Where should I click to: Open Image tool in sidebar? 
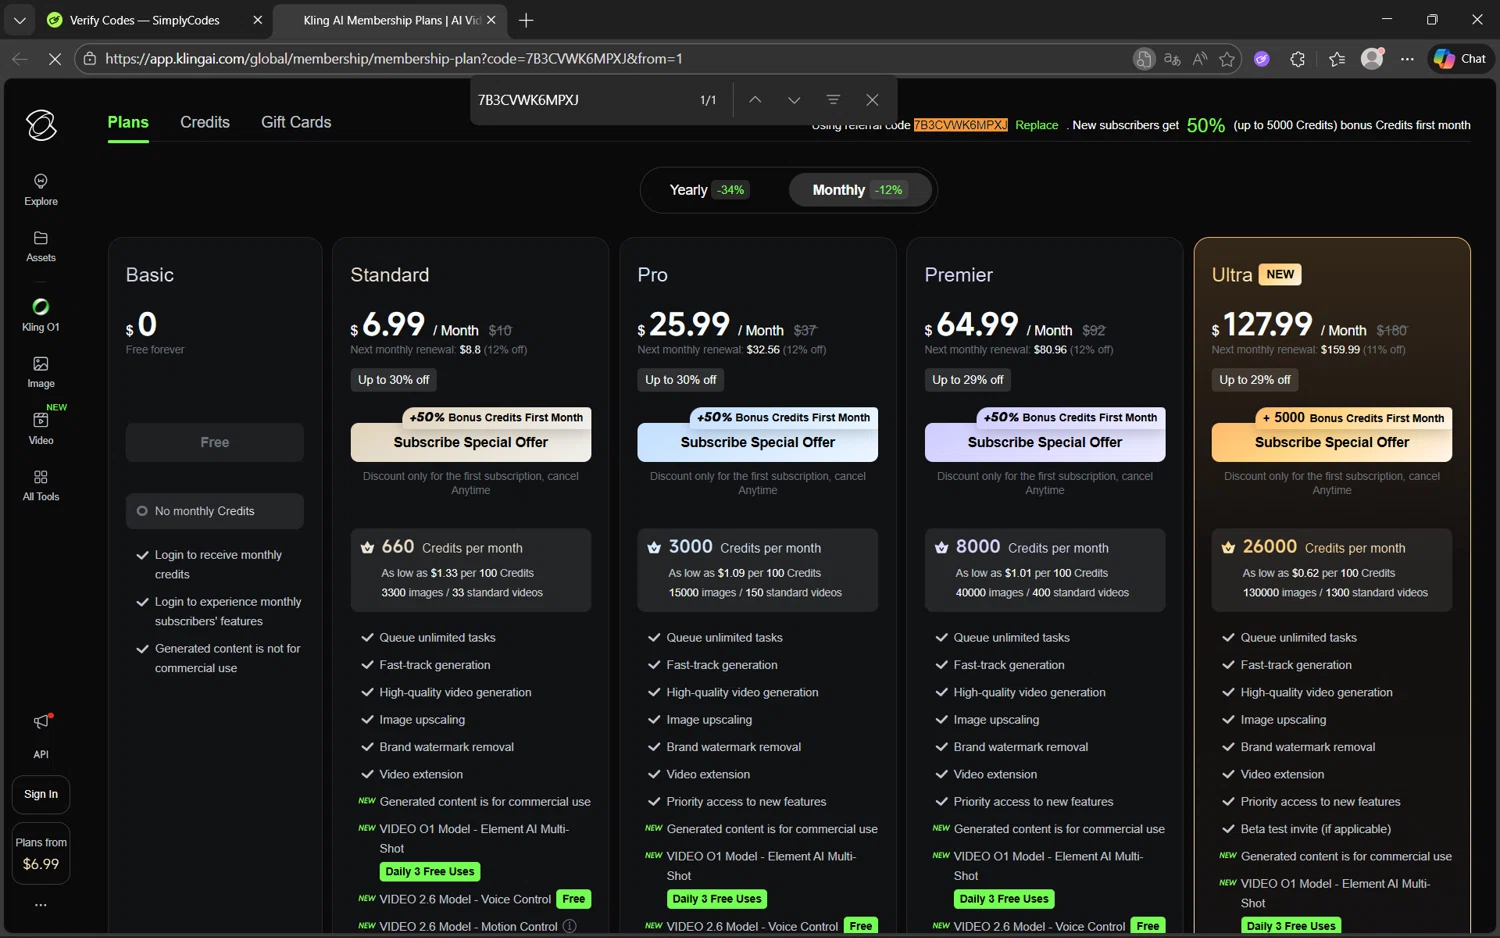point(41,372)
